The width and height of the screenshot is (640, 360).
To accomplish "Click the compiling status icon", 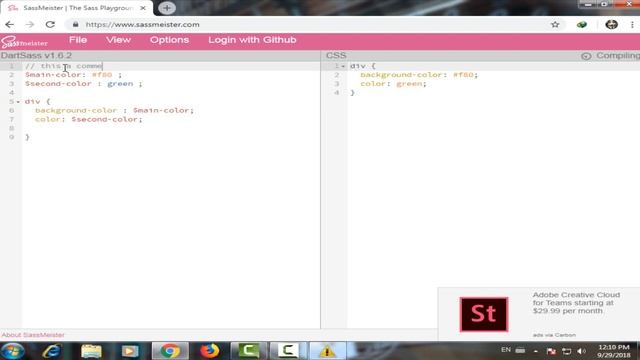I will pyautogui.click(x=586, y=56).
